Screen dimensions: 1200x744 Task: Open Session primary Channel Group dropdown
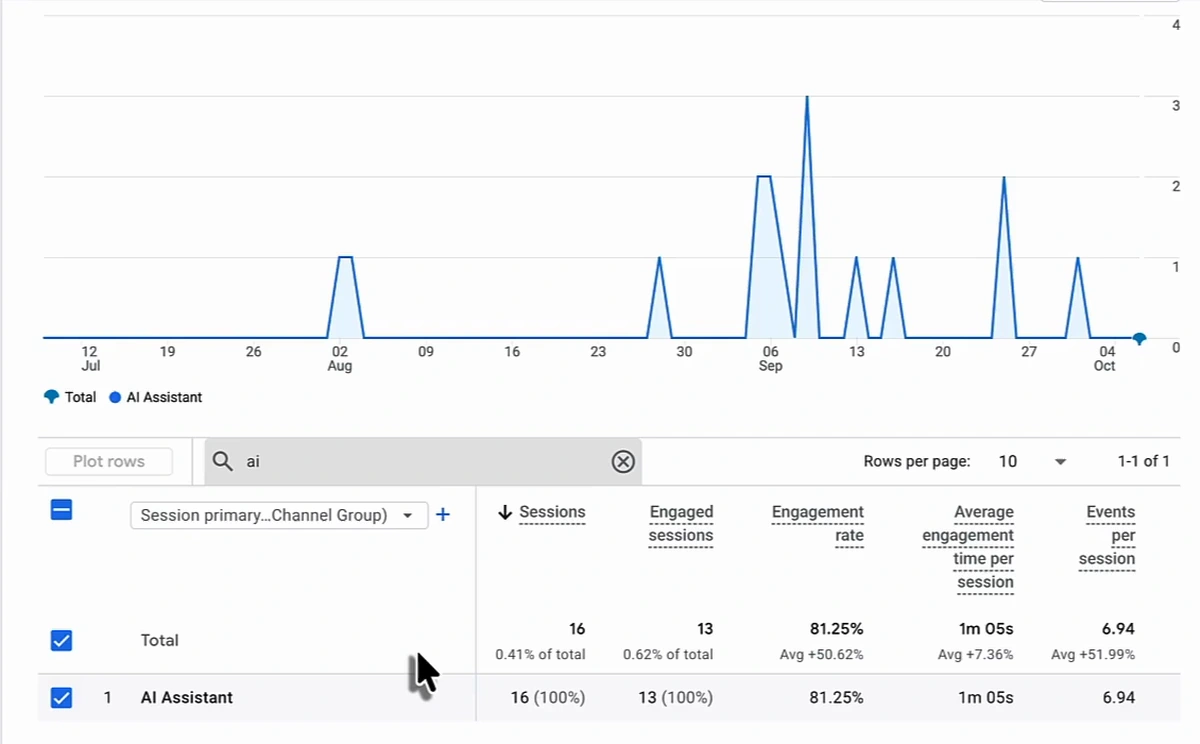(279, 515)
